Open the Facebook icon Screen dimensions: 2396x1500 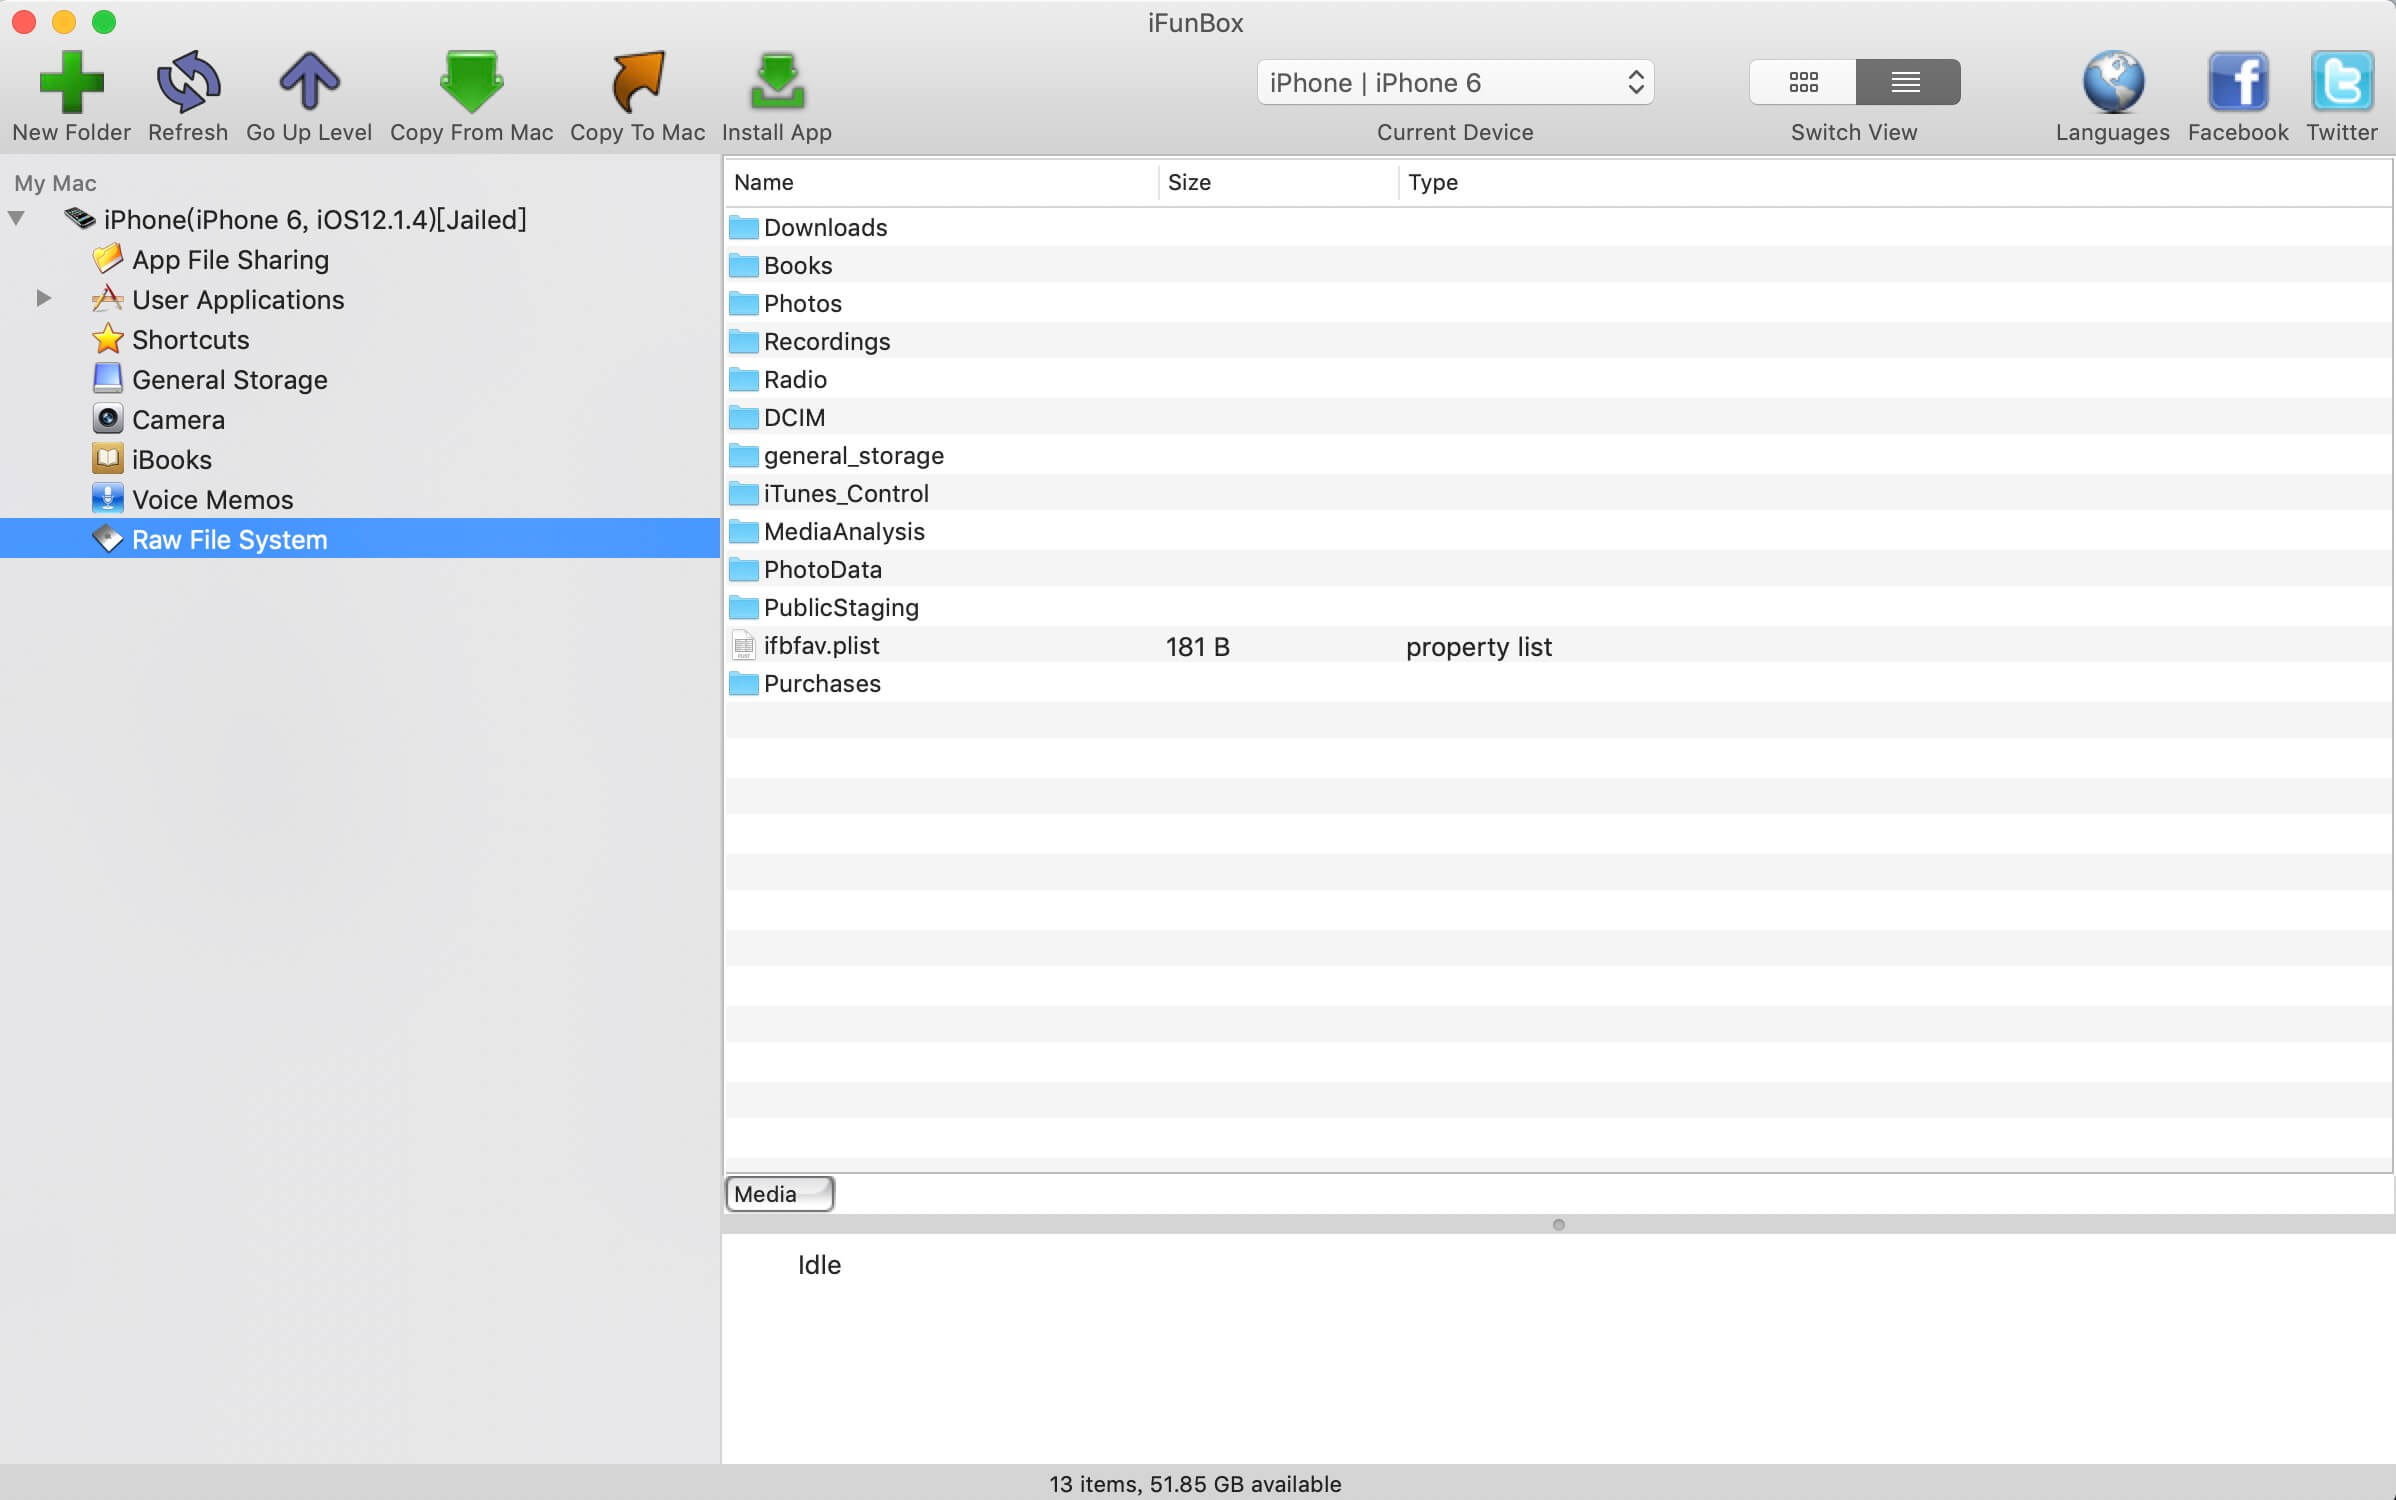2238,81
